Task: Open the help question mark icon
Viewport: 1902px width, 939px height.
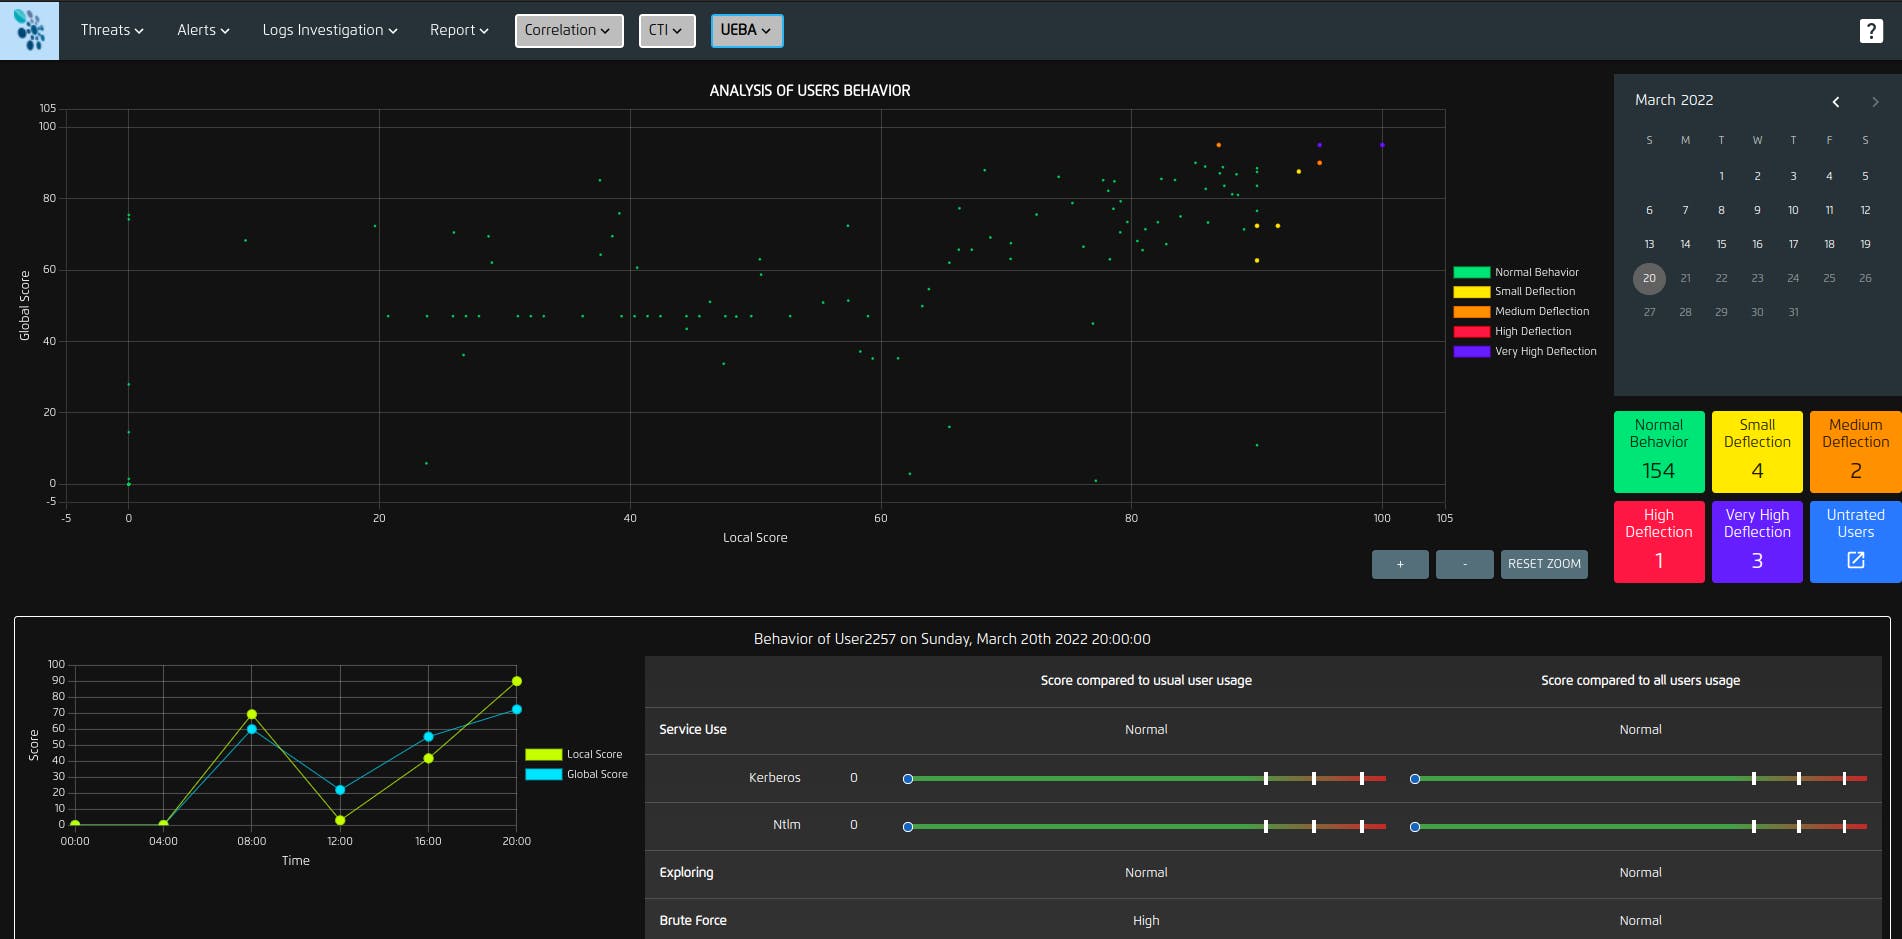Action: pyautogui.click(x=1870, y=31)
